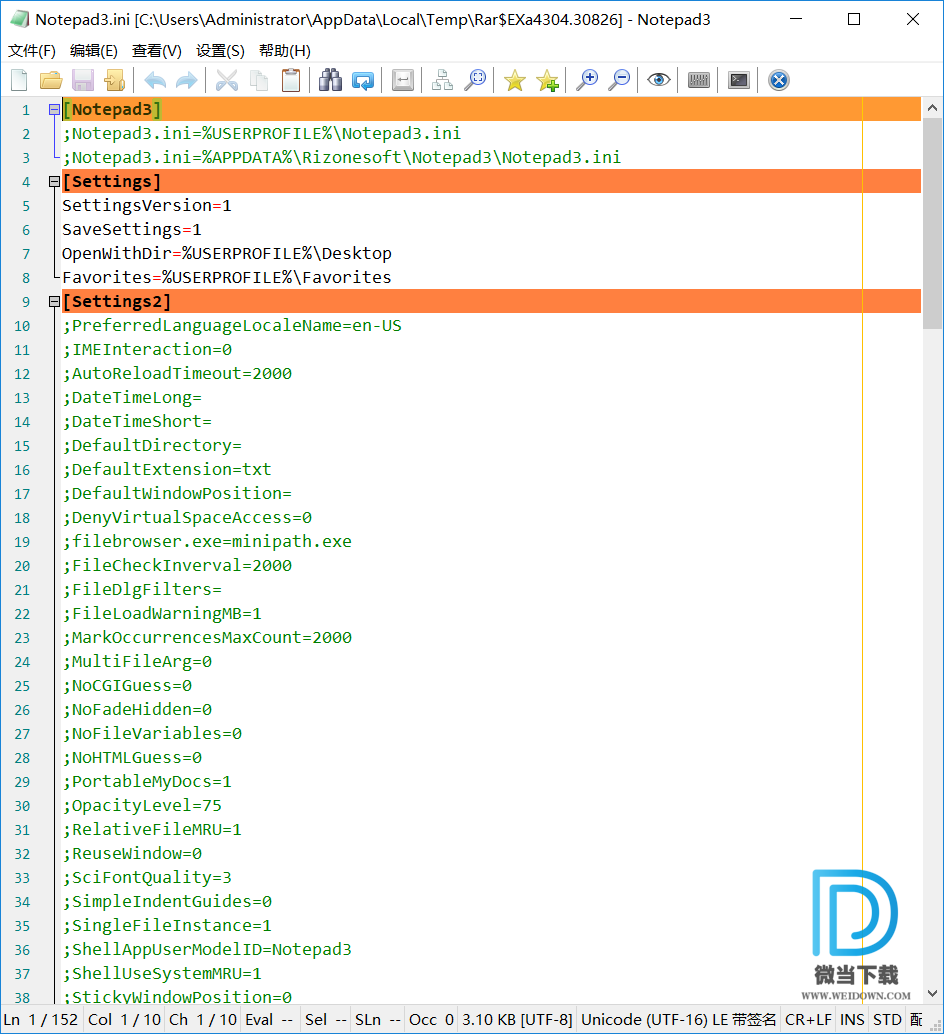Click the Col 1 / 10 status field
Screen dimensions: 944x1034
coord(124,1019)
